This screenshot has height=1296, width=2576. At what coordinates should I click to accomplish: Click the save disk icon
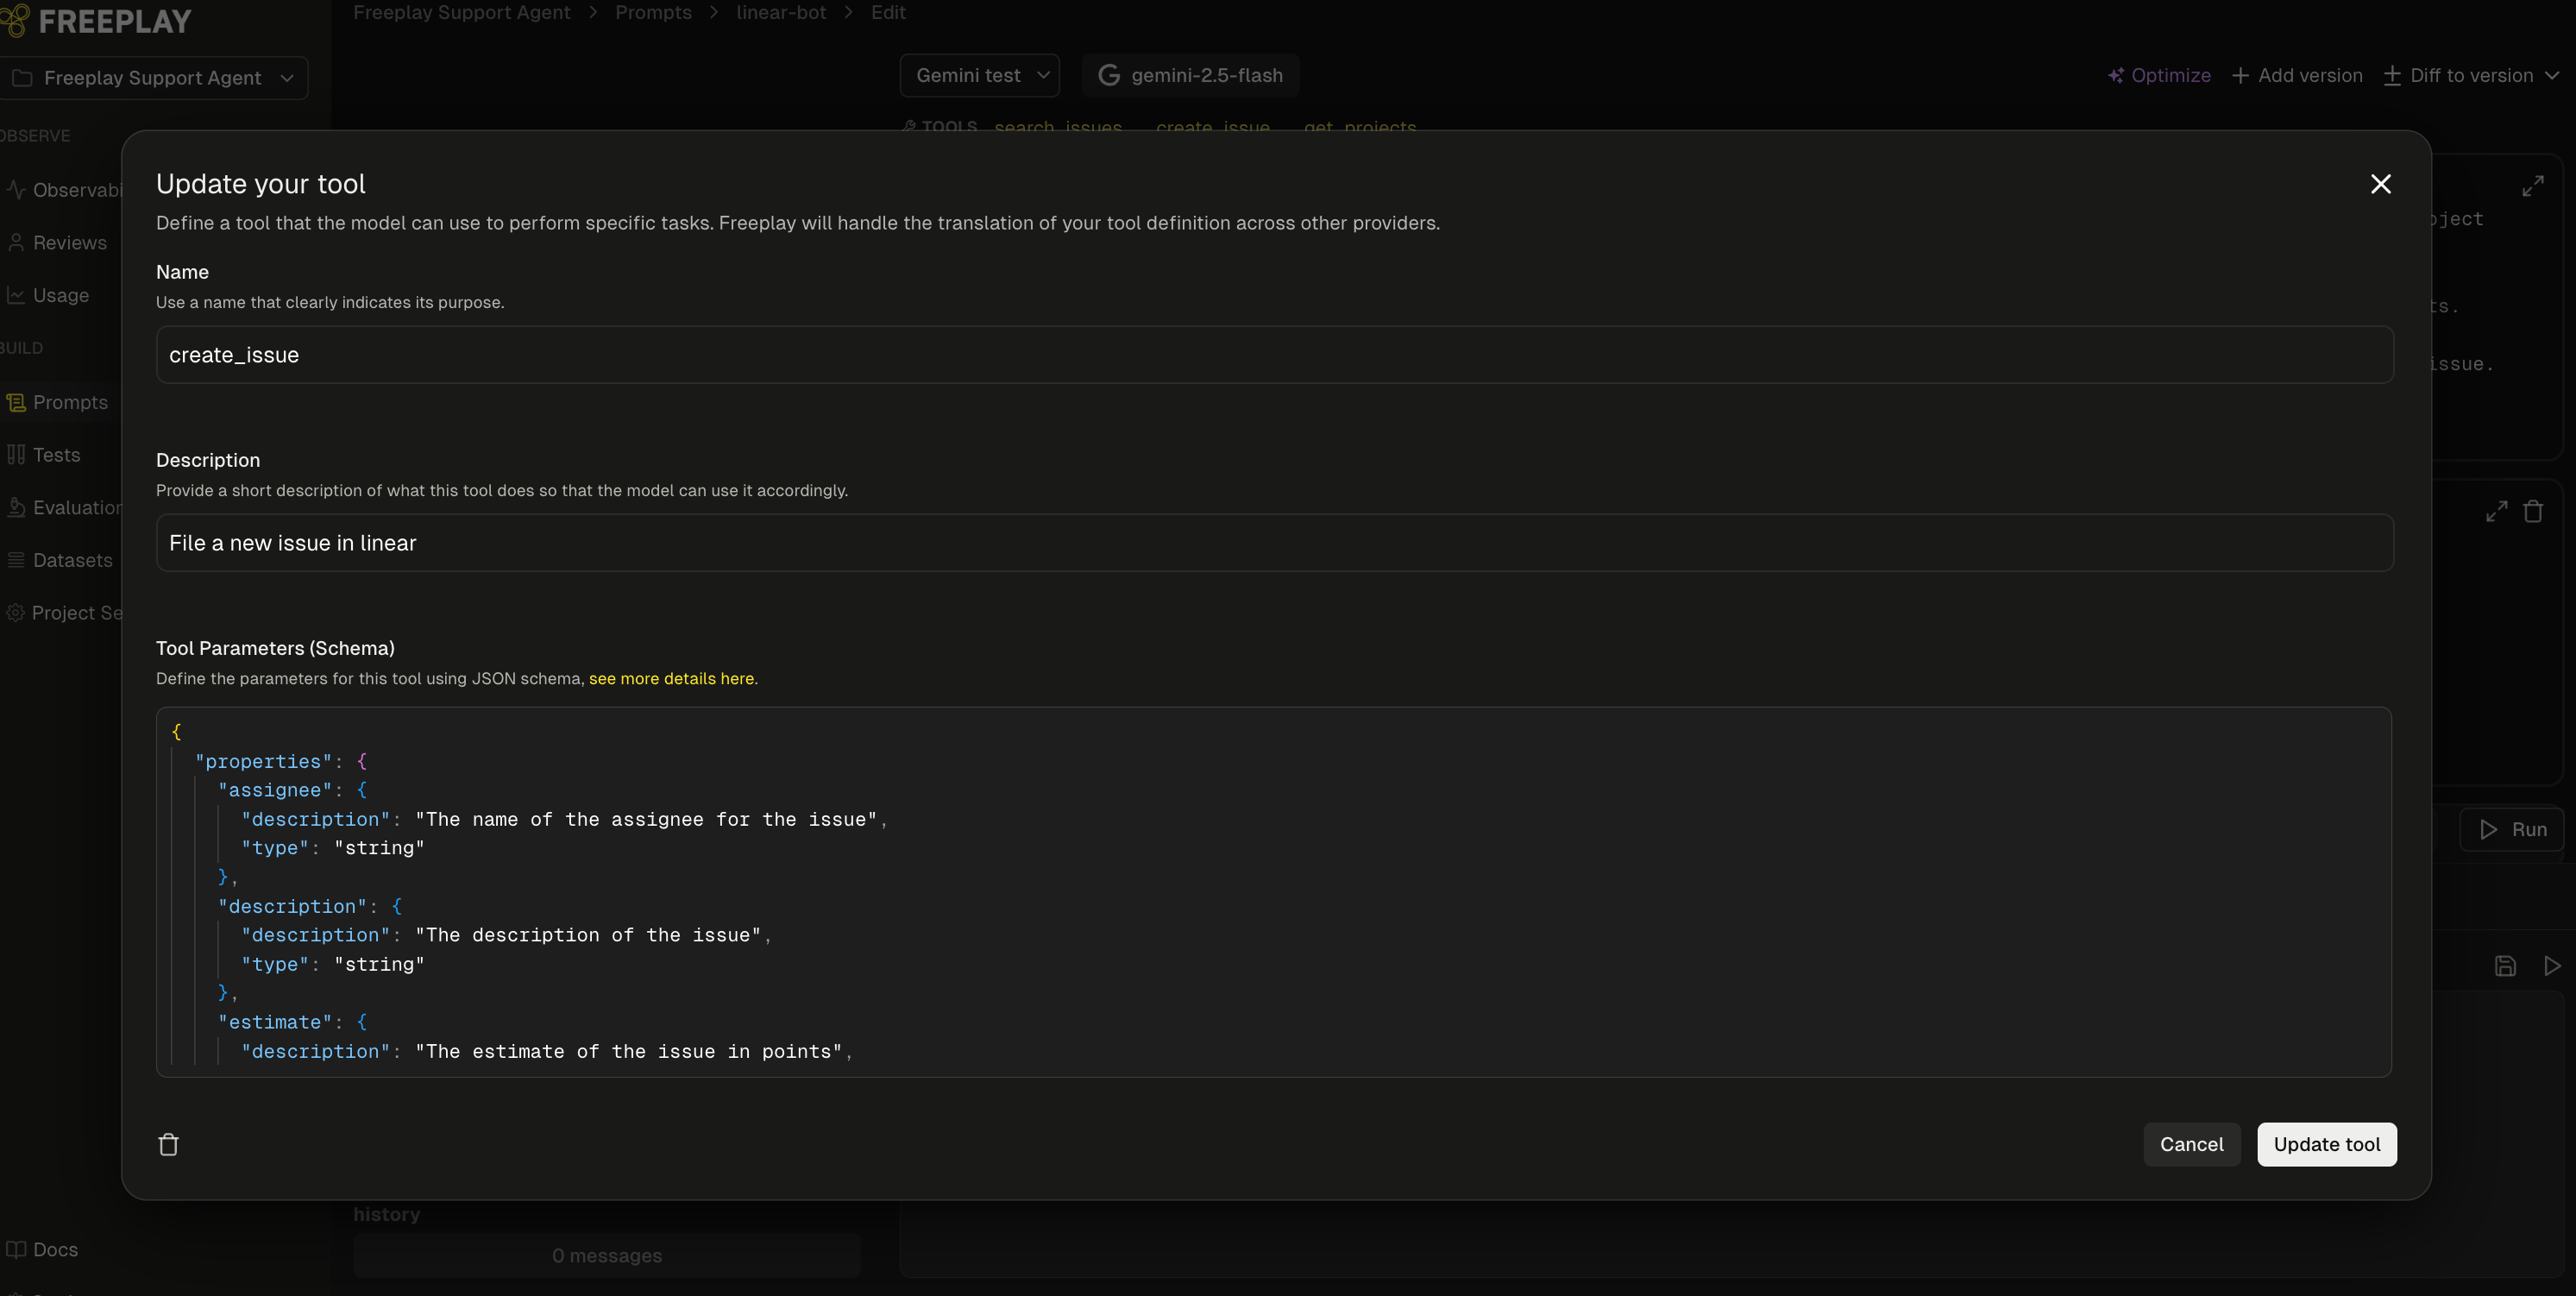[x=2504, y=966]
